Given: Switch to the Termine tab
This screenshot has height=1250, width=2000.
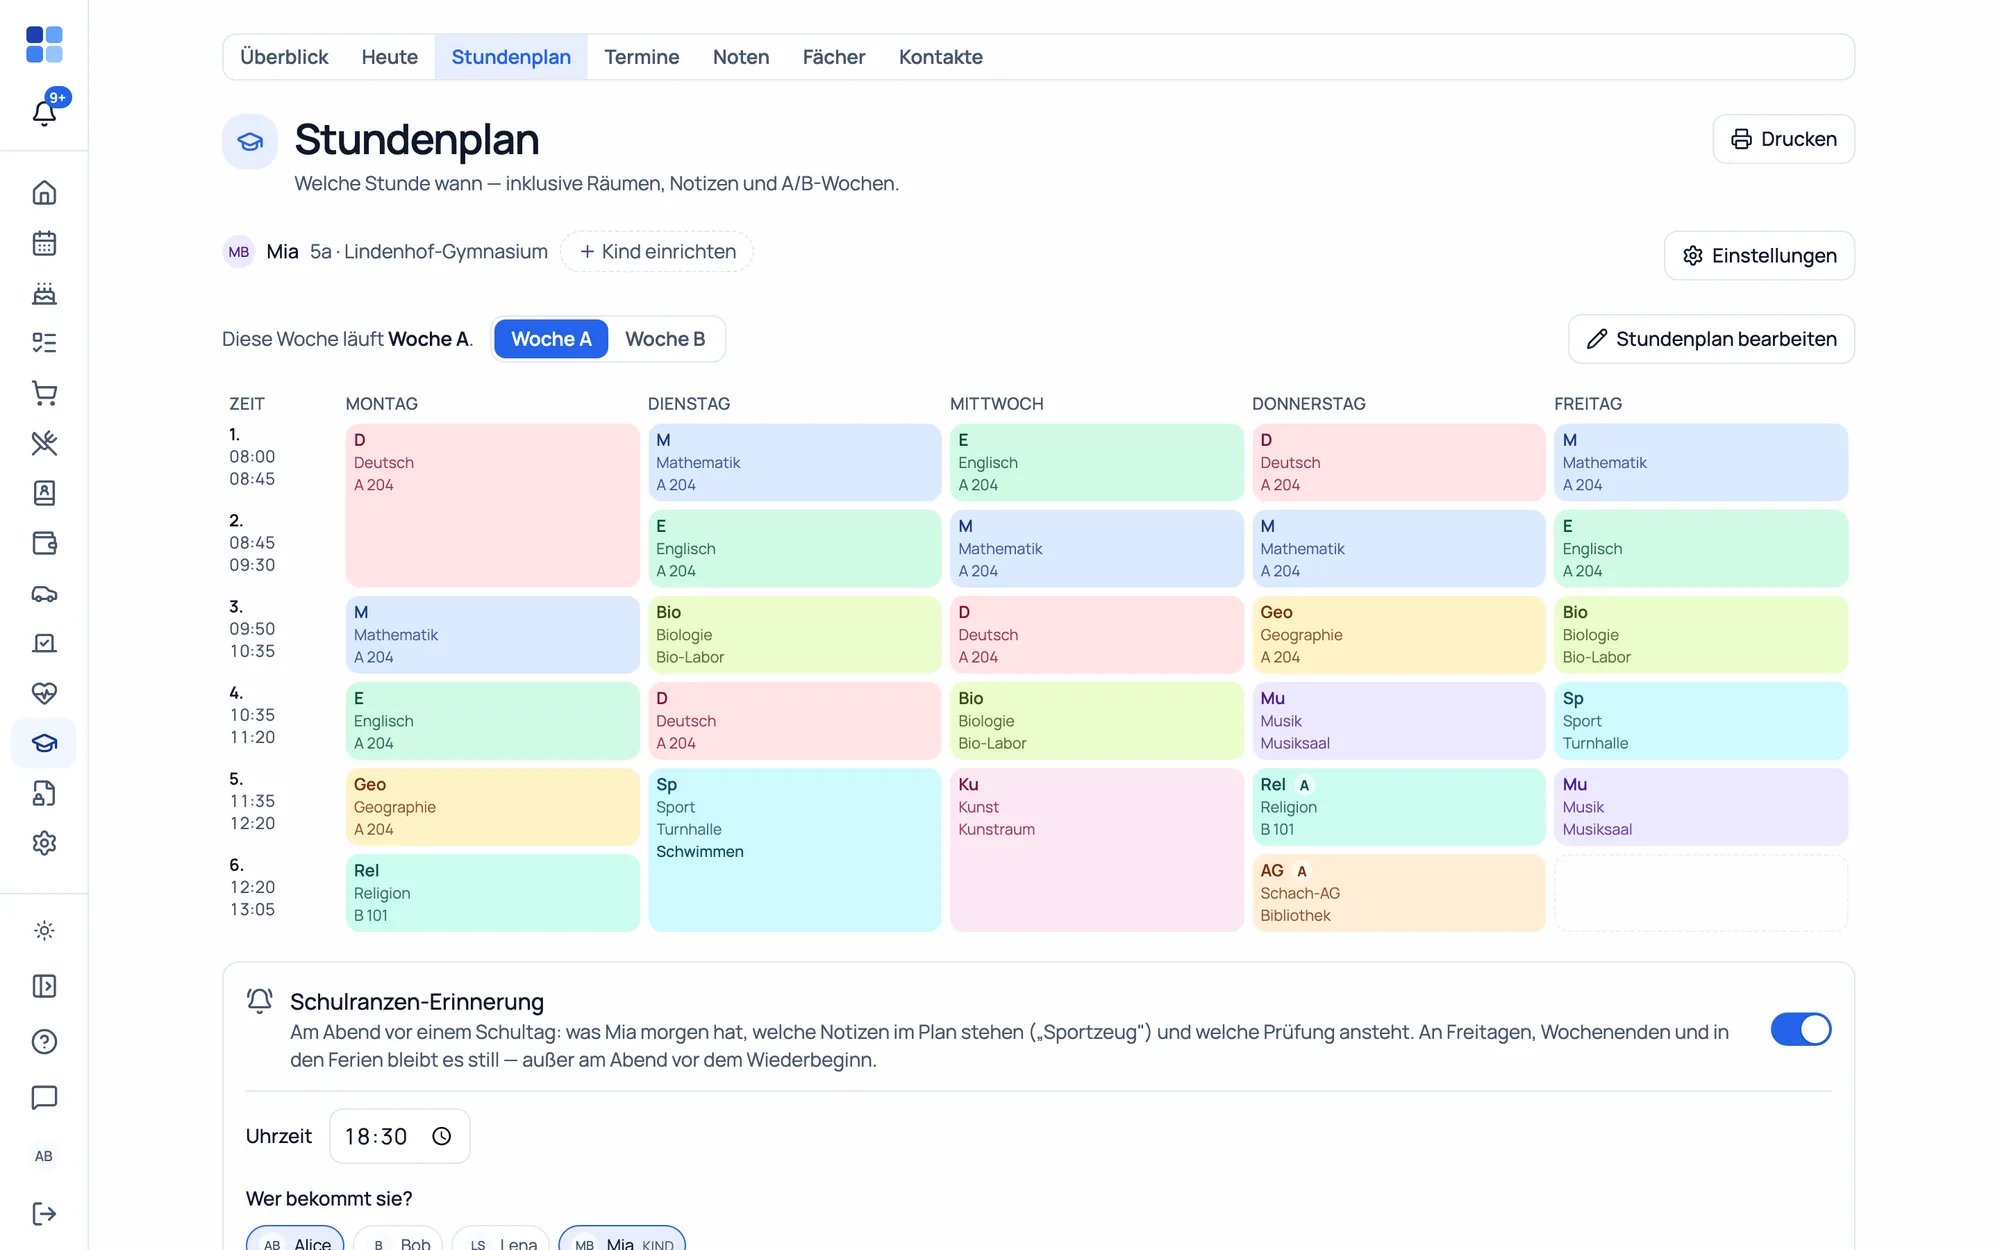Looking at the screenshot, I should 641,57.
